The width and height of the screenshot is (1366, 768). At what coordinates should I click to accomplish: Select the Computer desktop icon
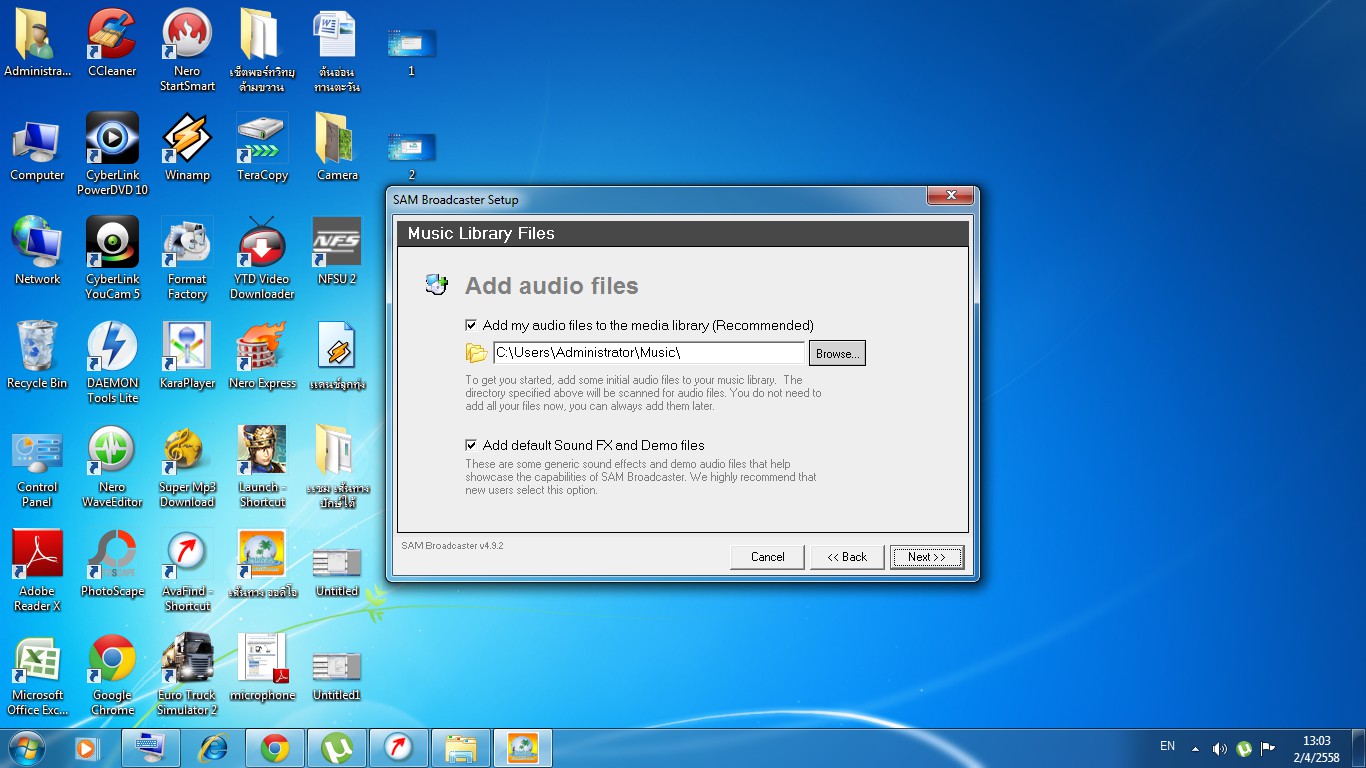point(37,148)
